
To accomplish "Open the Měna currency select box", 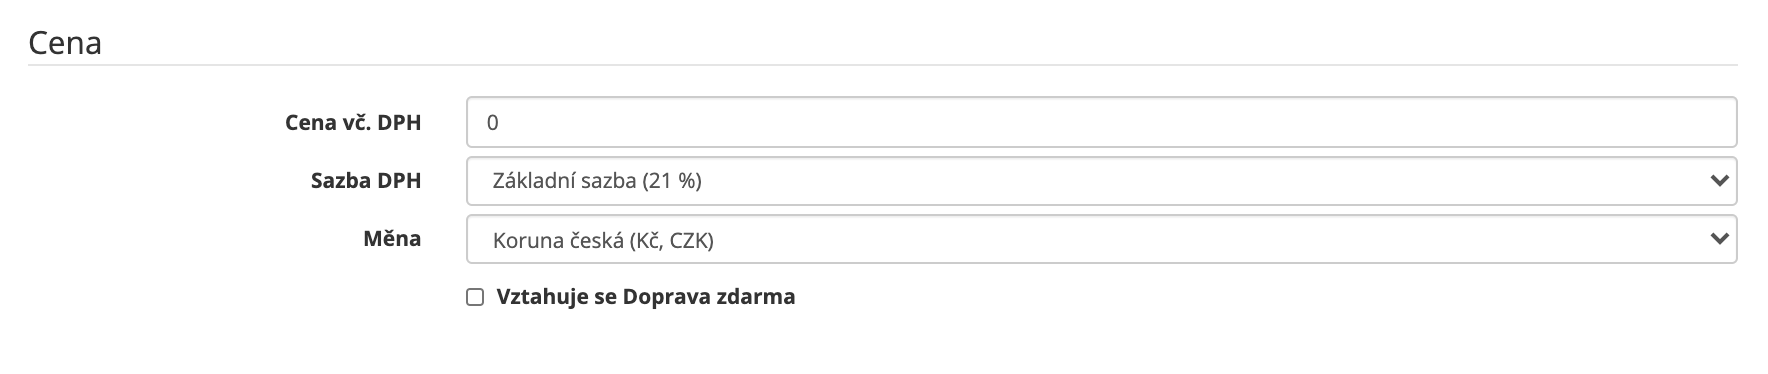I will click(x=1101, y=239).
